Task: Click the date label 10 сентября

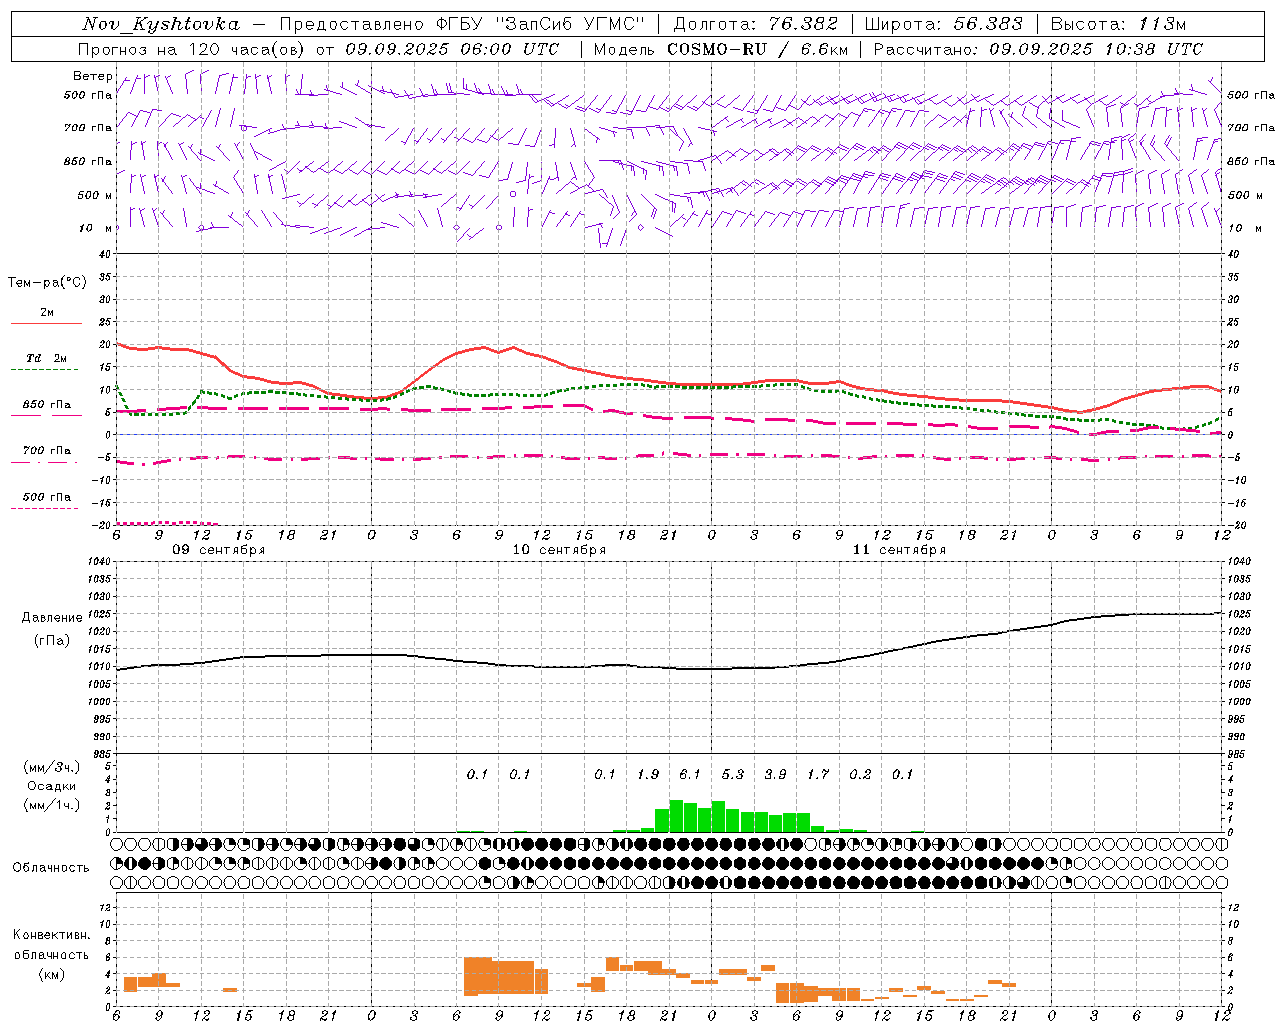Action: pyautogui.click(x=559, y=550)
